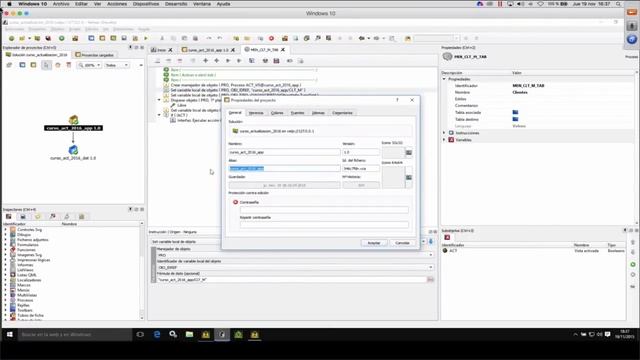Image resolution: width=640 pixels, height=360 pixels.
Task: Collapse the Propiedades group in properties panel
Action: click(444, 79)
